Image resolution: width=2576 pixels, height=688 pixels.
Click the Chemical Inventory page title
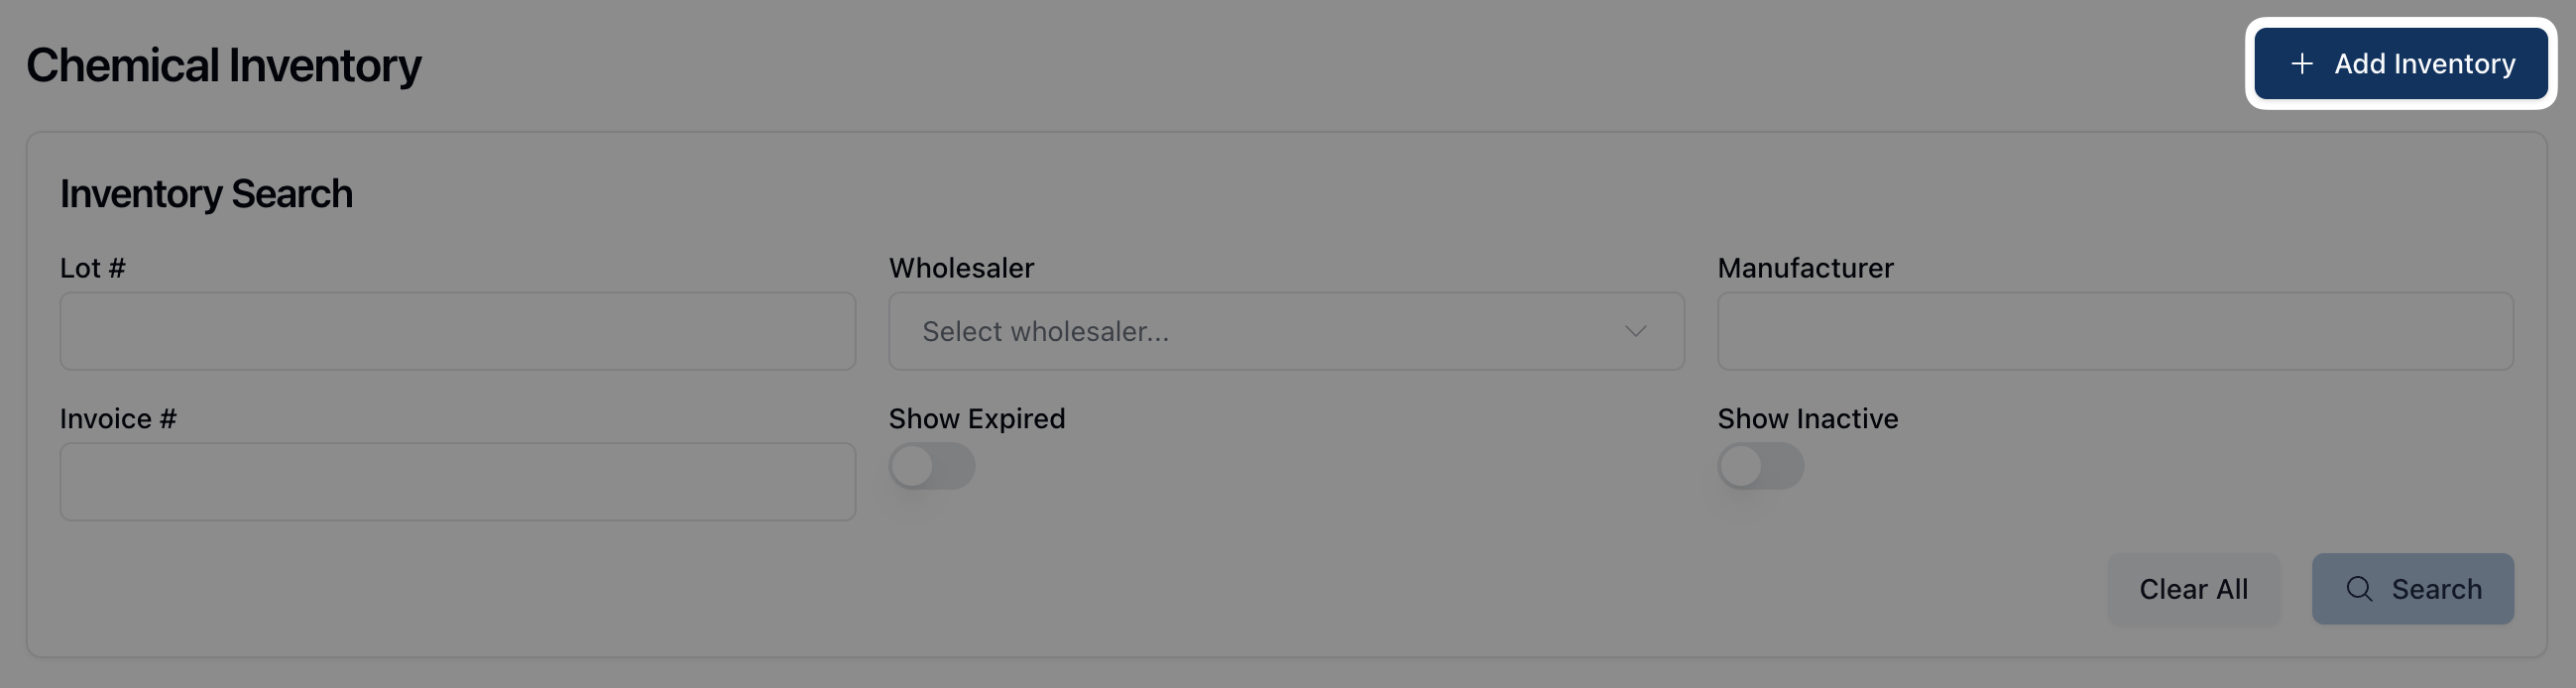point(224,66)
